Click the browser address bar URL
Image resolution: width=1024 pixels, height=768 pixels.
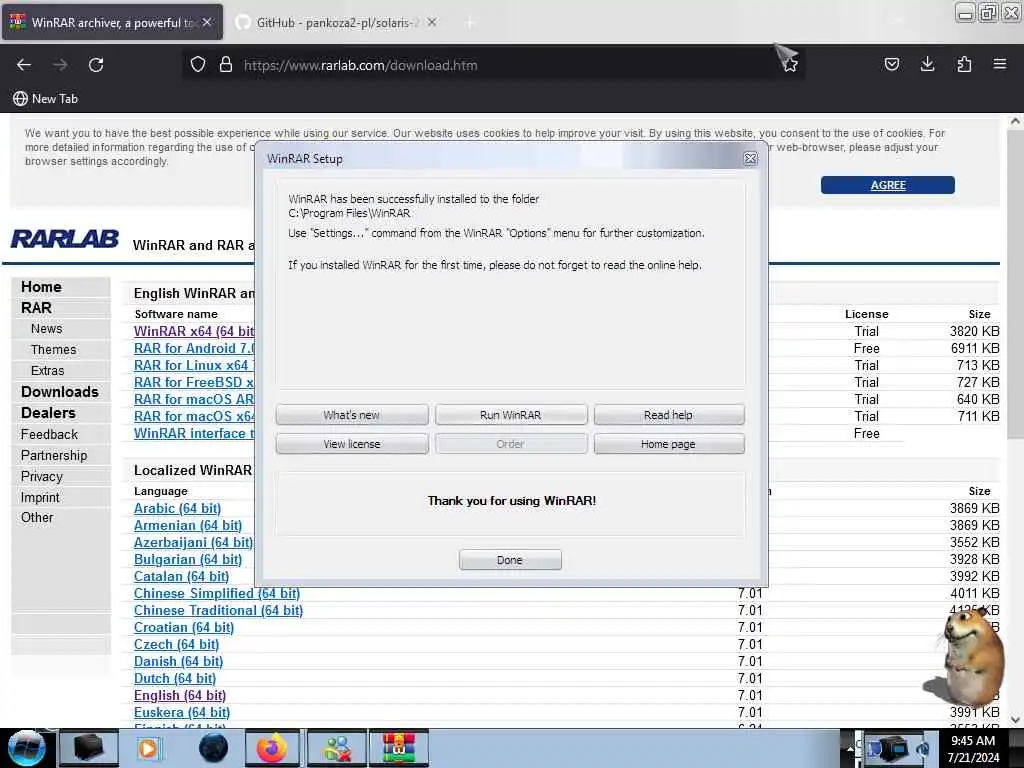pos(360,65)
